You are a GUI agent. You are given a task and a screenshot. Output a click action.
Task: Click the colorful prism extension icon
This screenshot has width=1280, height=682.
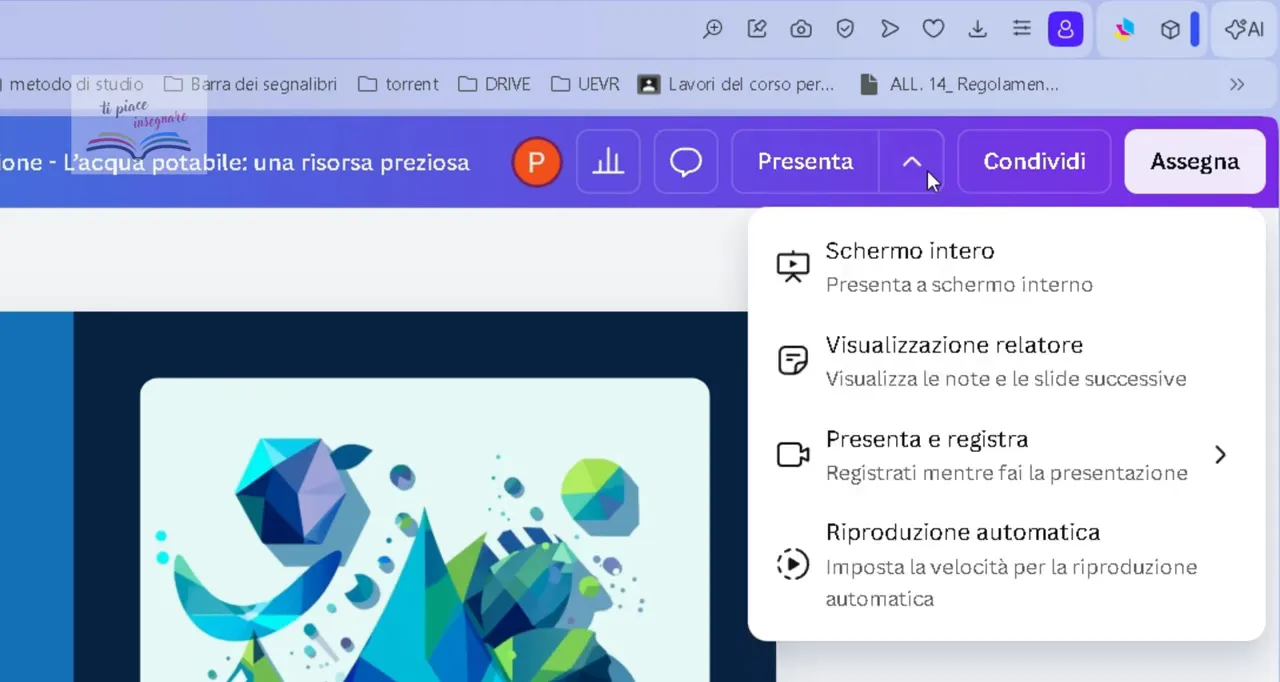(1125, 29)
